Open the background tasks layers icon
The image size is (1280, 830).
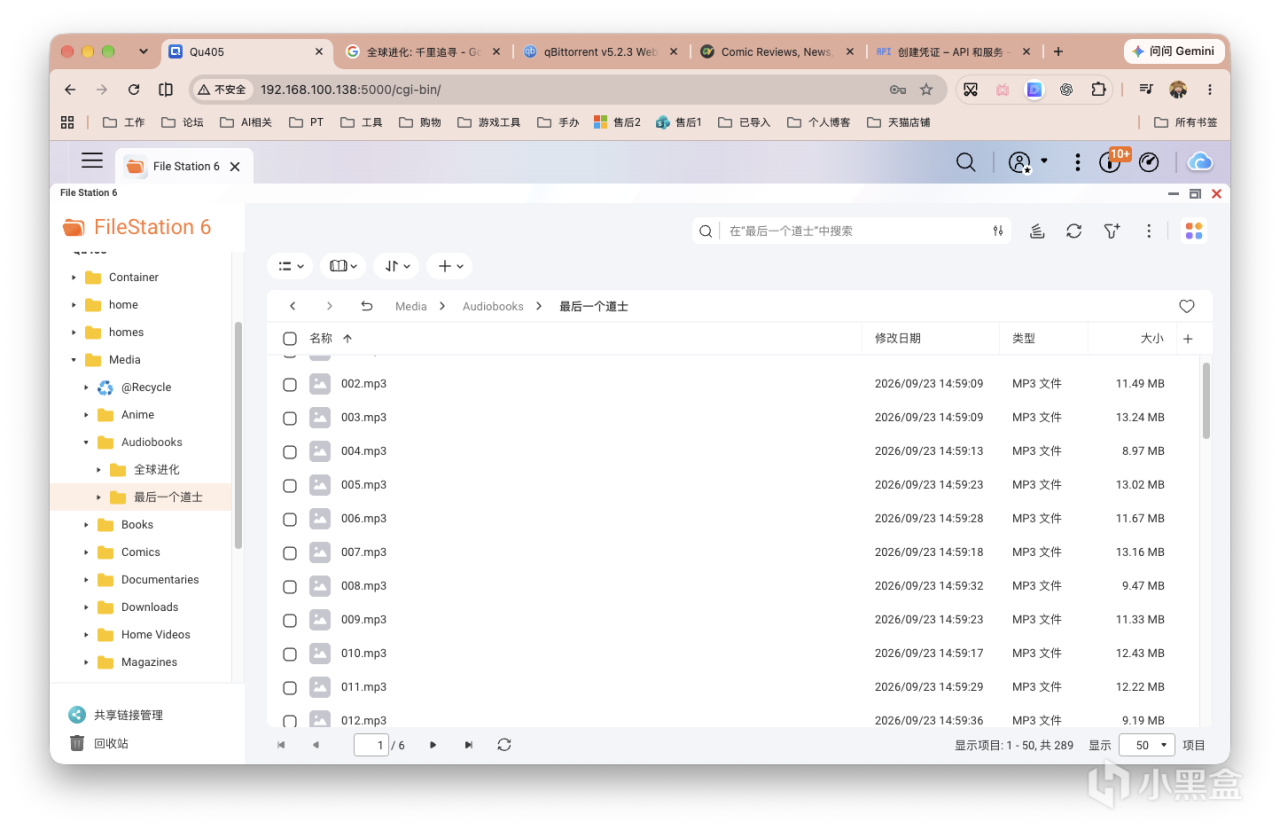click(1037, 231)
